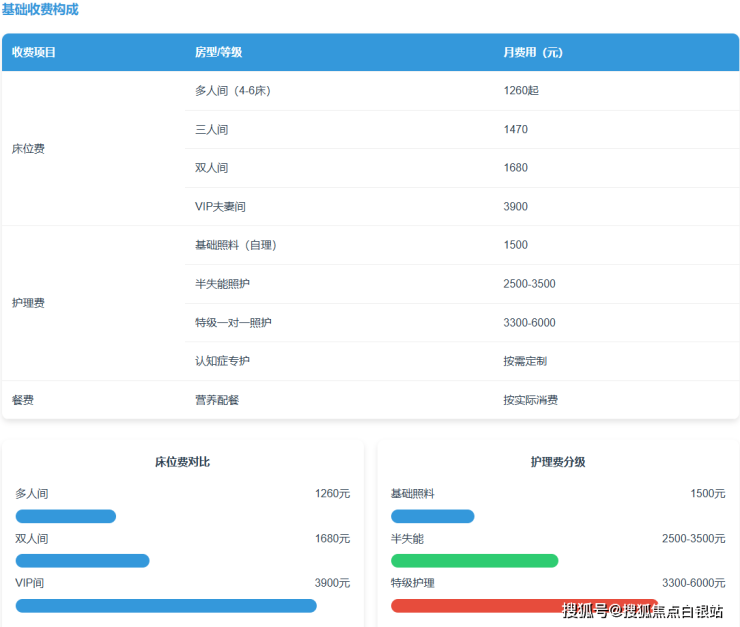Click the 月费用（元） column header
The height and width of the screenshot is (627, 740).
532,52
